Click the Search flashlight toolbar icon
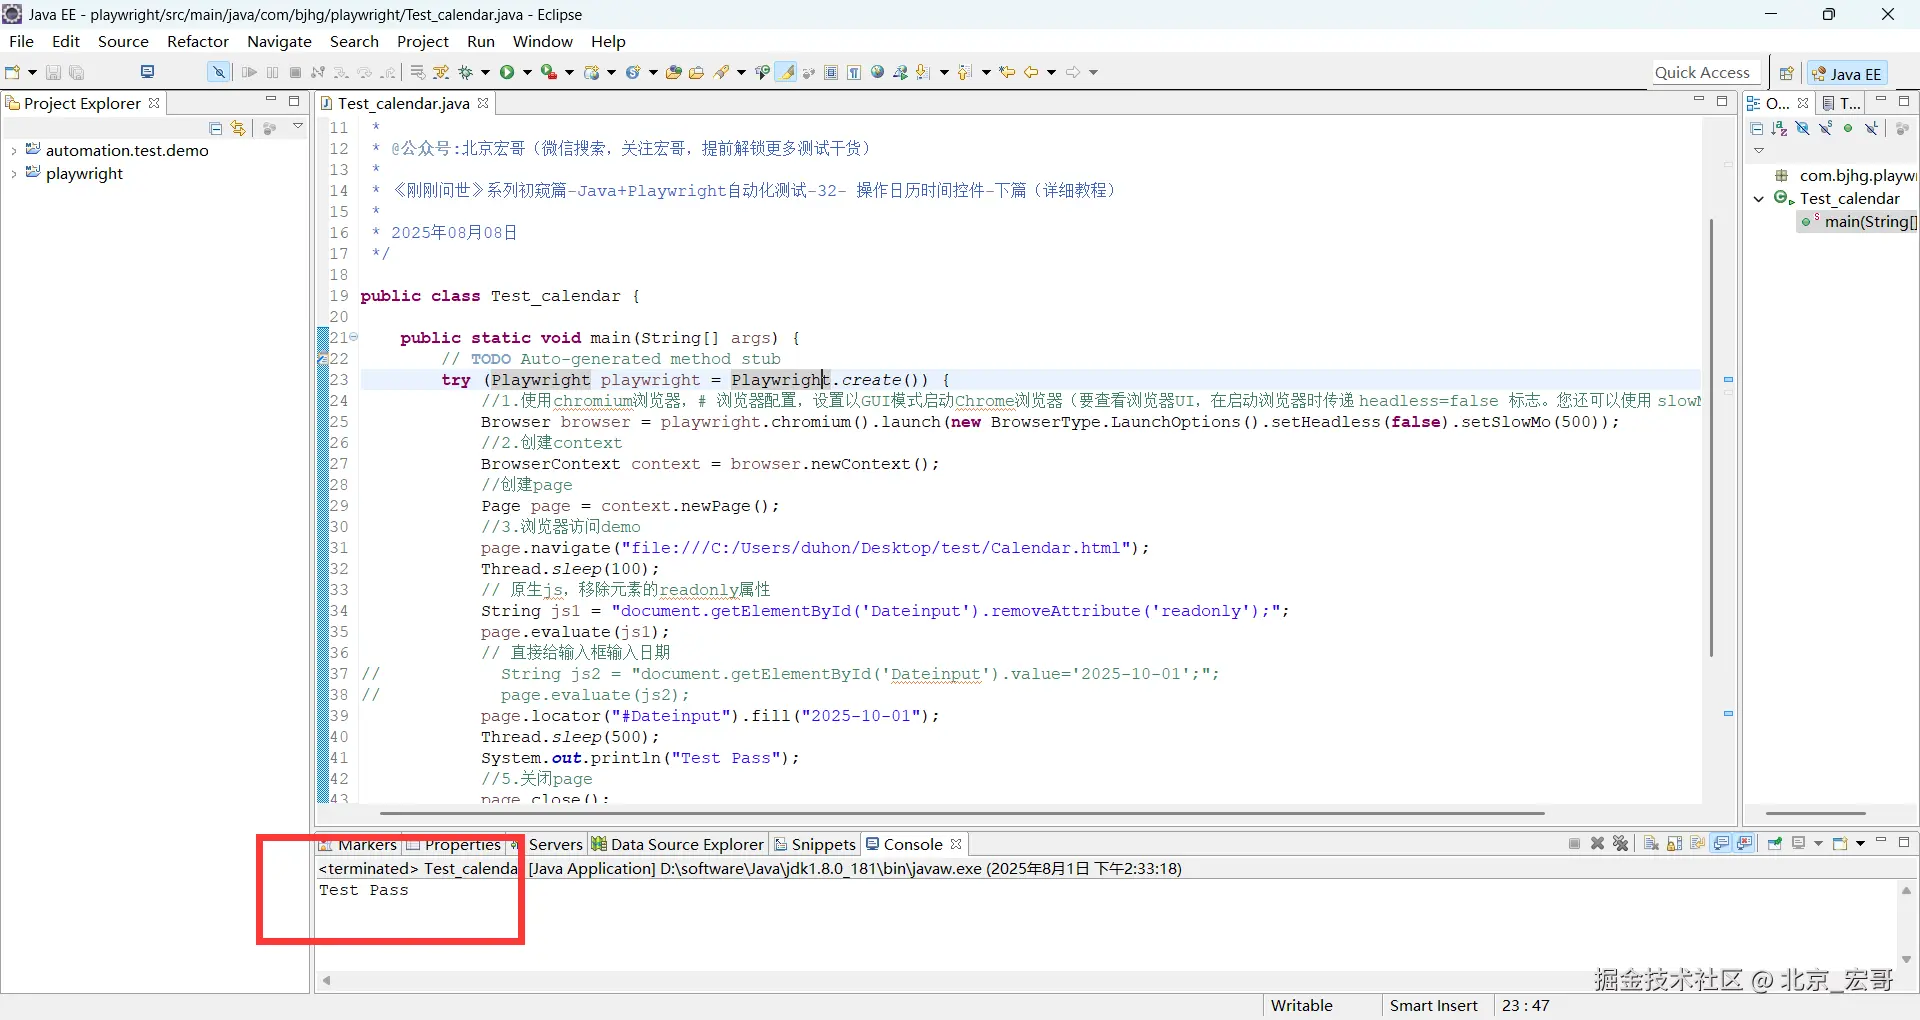Image resolution: width=1920 pixels, height=1020 pixels. coord(722,72)
